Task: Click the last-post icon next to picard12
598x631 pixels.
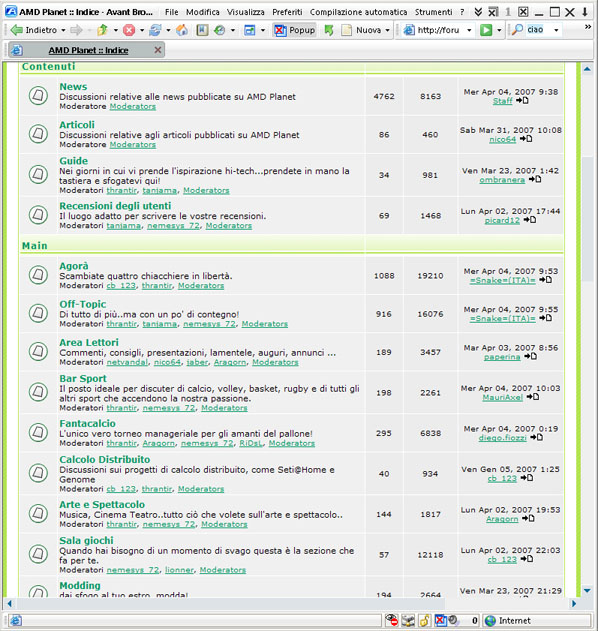Action: tap(530, 219)
